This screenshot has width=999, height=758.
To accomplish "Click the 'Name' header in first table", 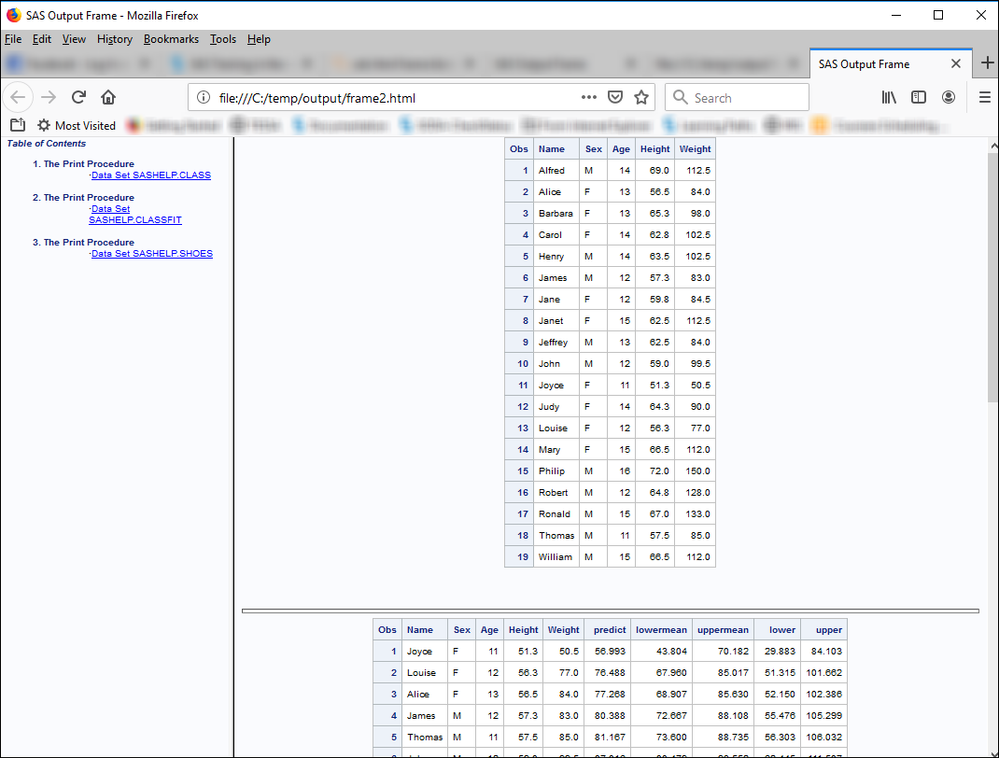I will (556, 148).
